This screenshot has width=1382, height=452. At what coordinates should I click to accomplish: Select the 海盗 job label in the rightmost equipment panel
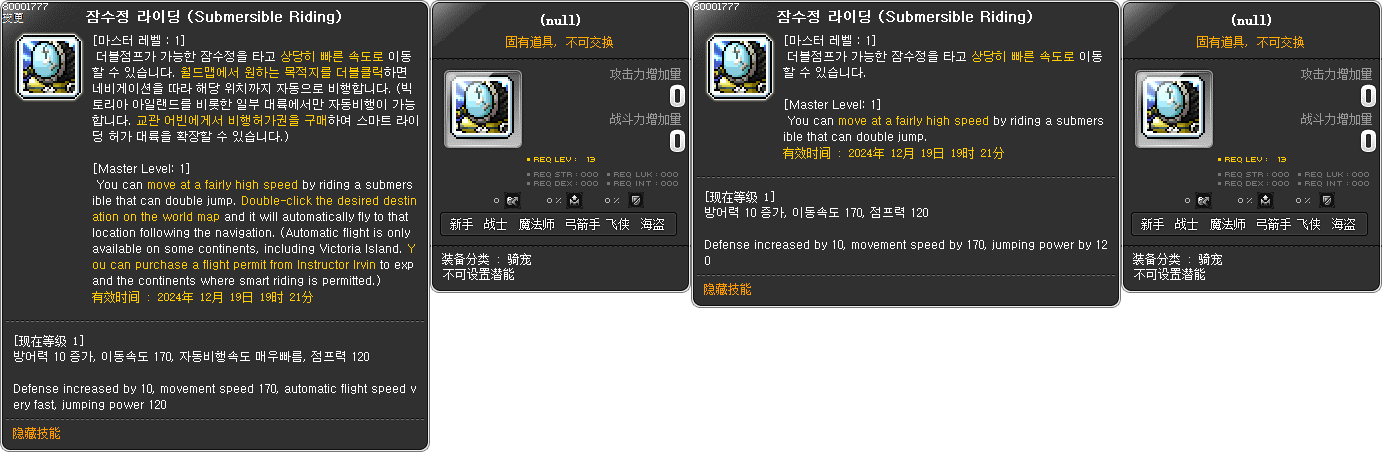[x=1344, y=224]
